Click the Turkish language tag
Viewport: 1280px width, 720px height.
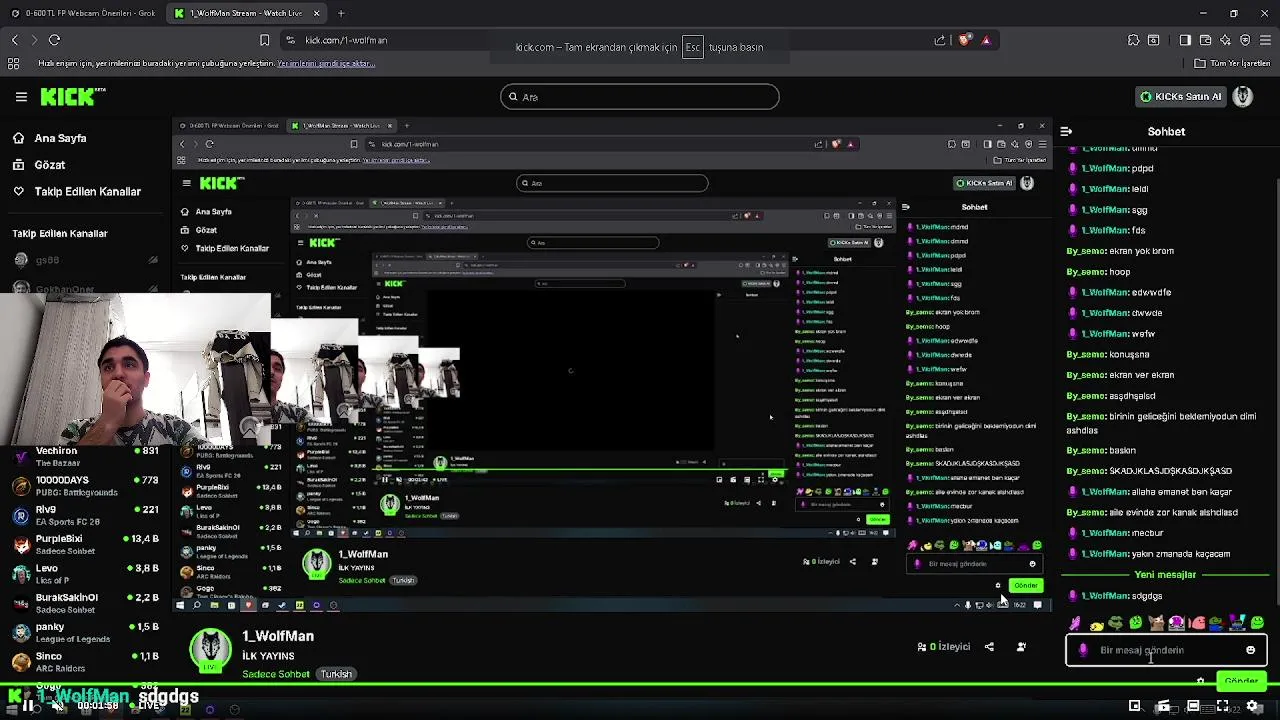pyautogui.click(x=336, y=674)
